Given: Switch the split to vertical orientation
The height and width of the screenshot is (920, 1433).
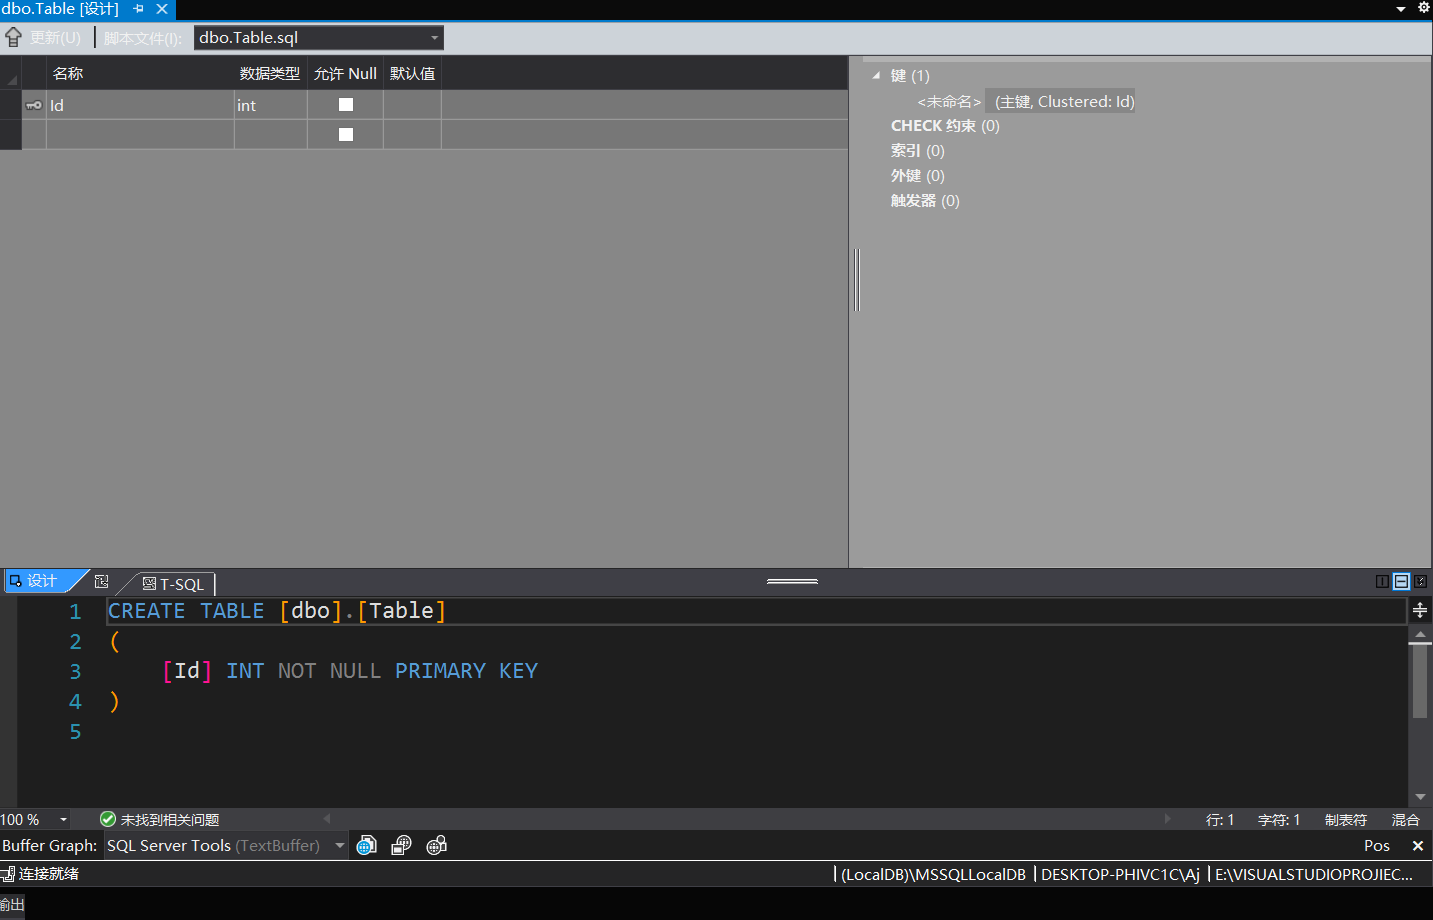Looking at the screenshot, I should [x=1382, y=581].
